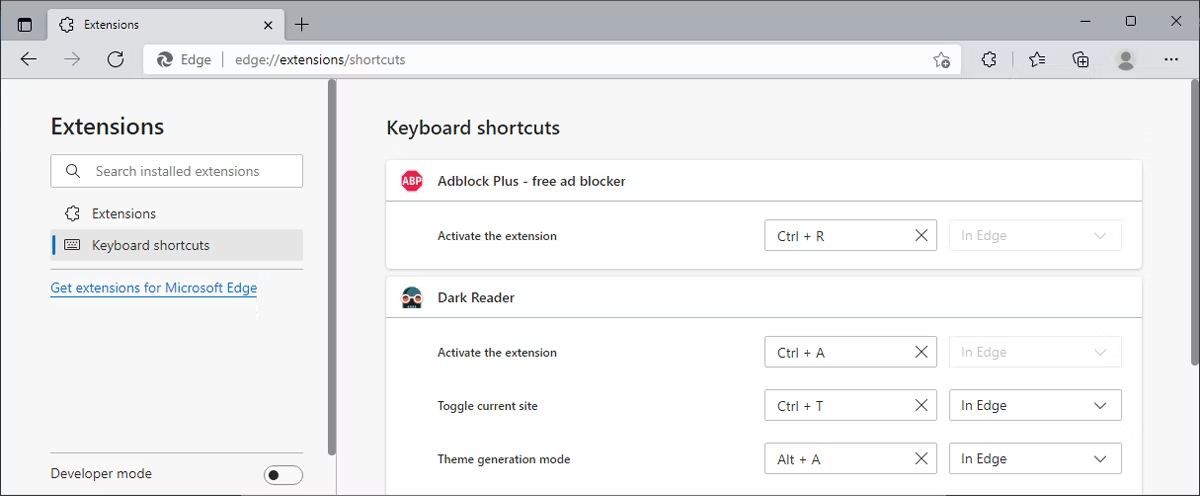Screen dimensions: 1200x496
Task: Open a new tab with plus button
Action: pos(302,24)
